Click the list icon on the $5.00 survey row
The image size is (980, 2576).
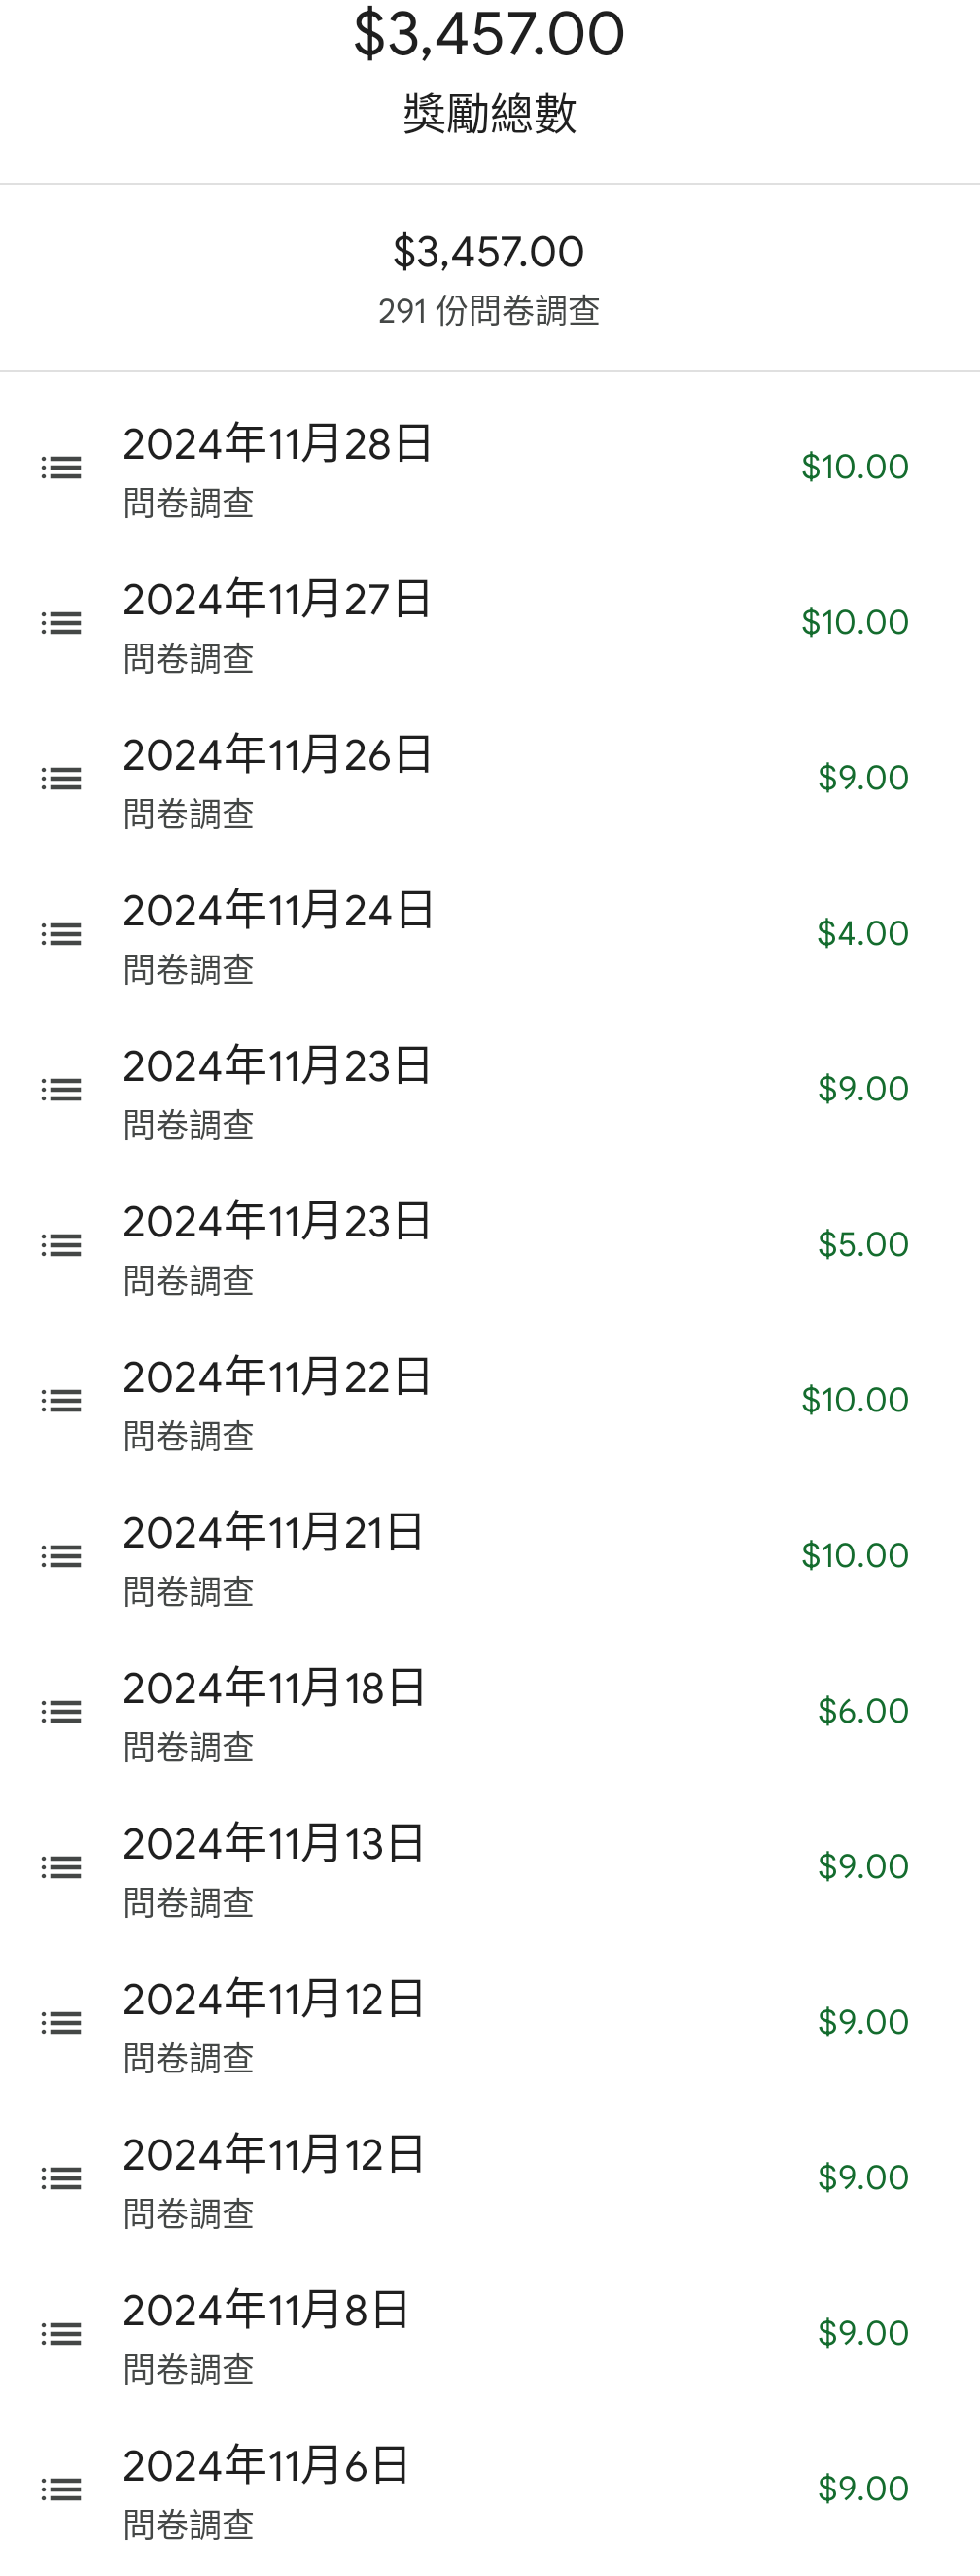tap(61, 1246)
